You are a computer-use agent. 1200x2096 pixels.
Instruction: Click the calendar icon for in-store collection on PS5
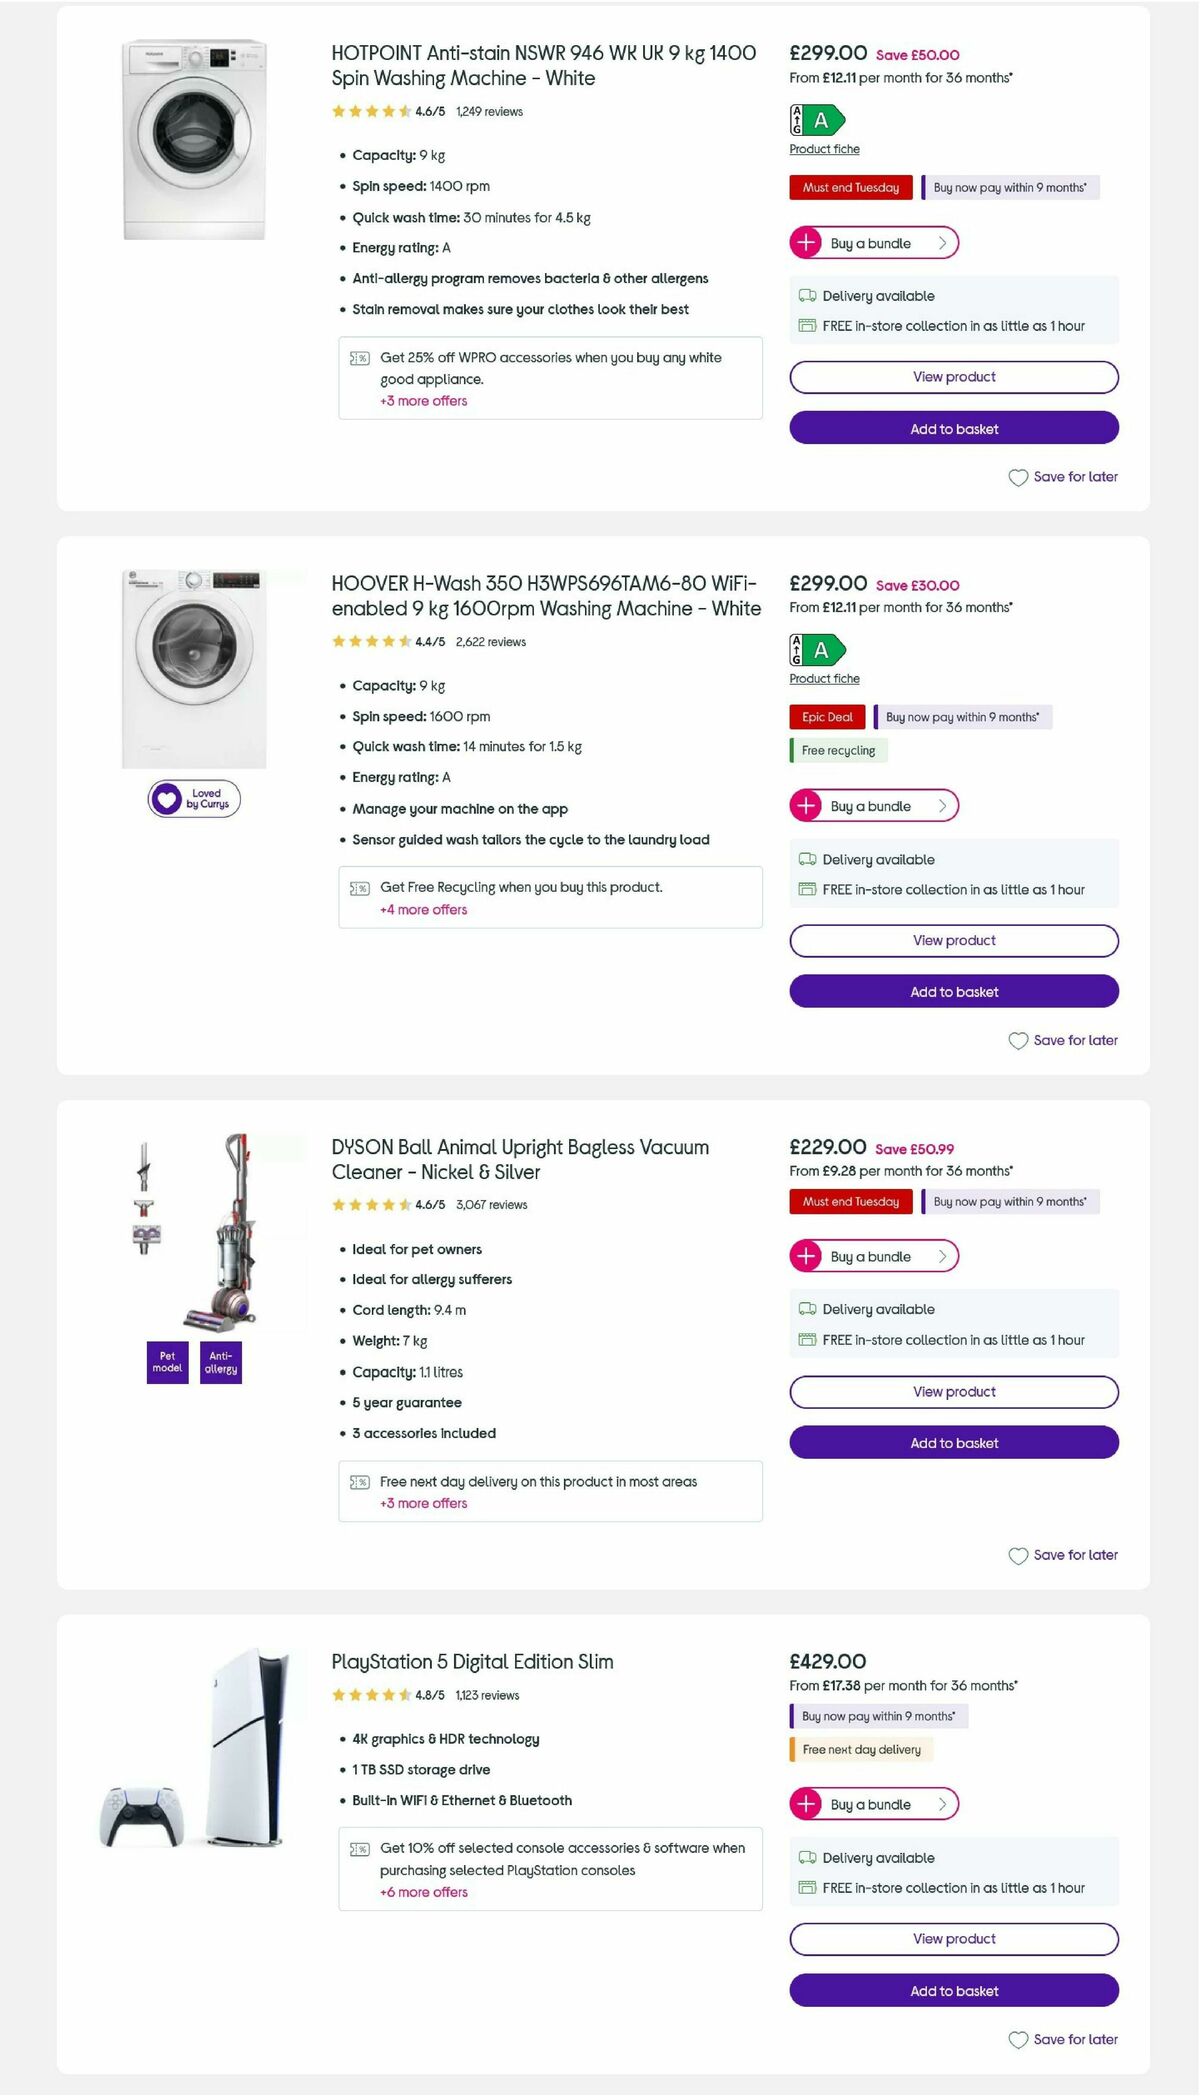(x=808, y=1888)
